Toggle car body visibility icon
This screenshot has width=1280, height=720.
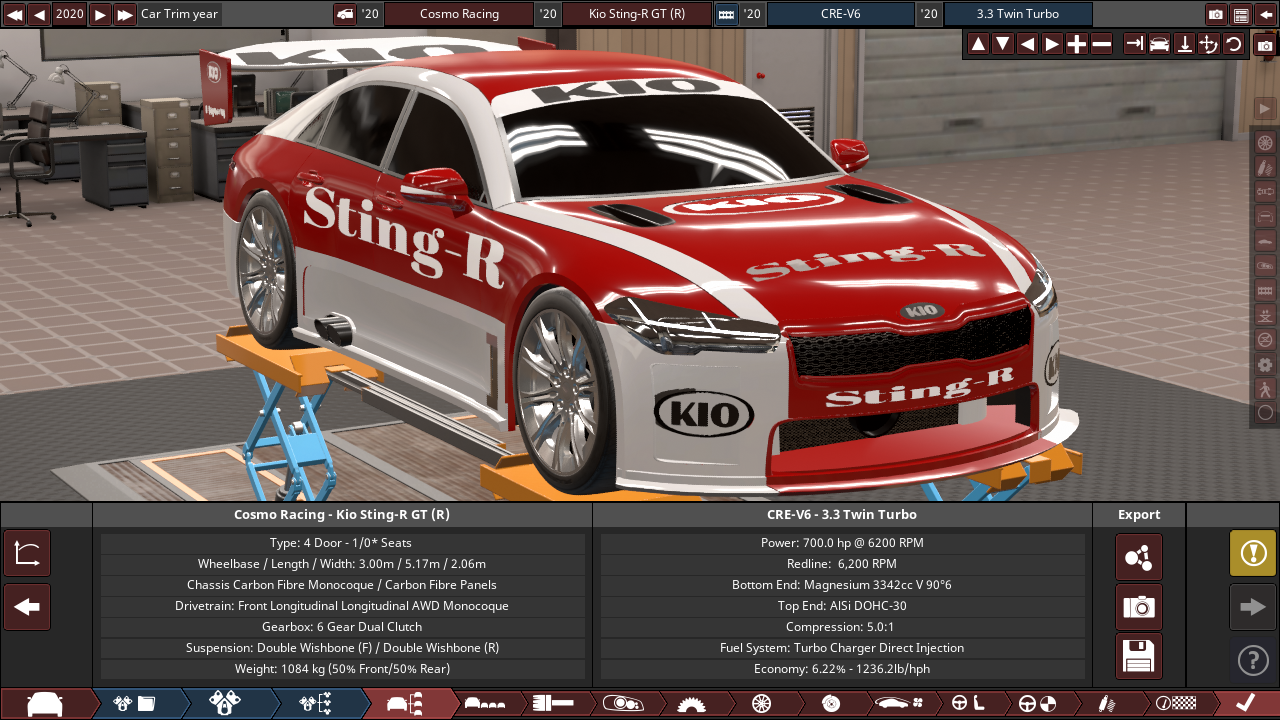(x=1265, y=240)
